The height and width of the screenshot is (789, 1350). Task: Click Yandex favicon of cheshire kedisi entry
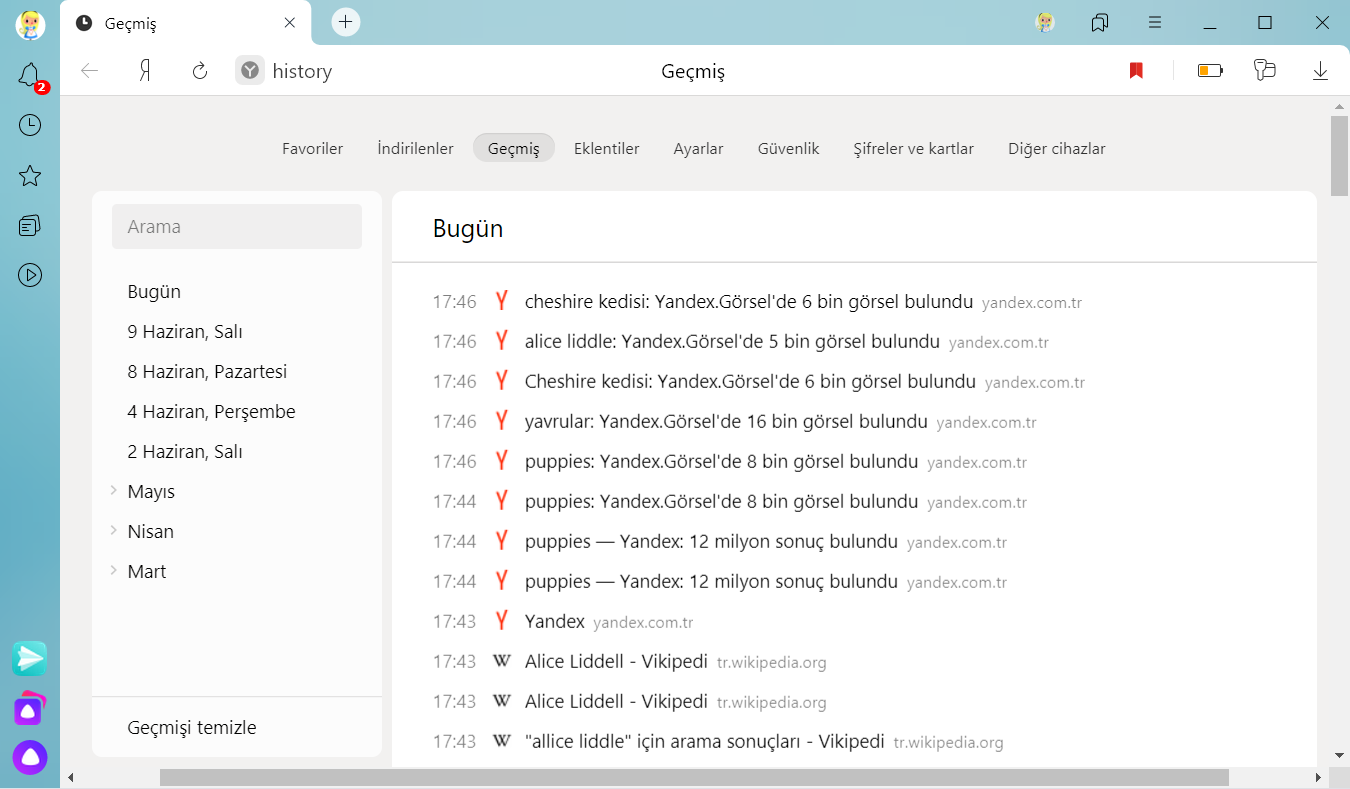pos(502,301)
